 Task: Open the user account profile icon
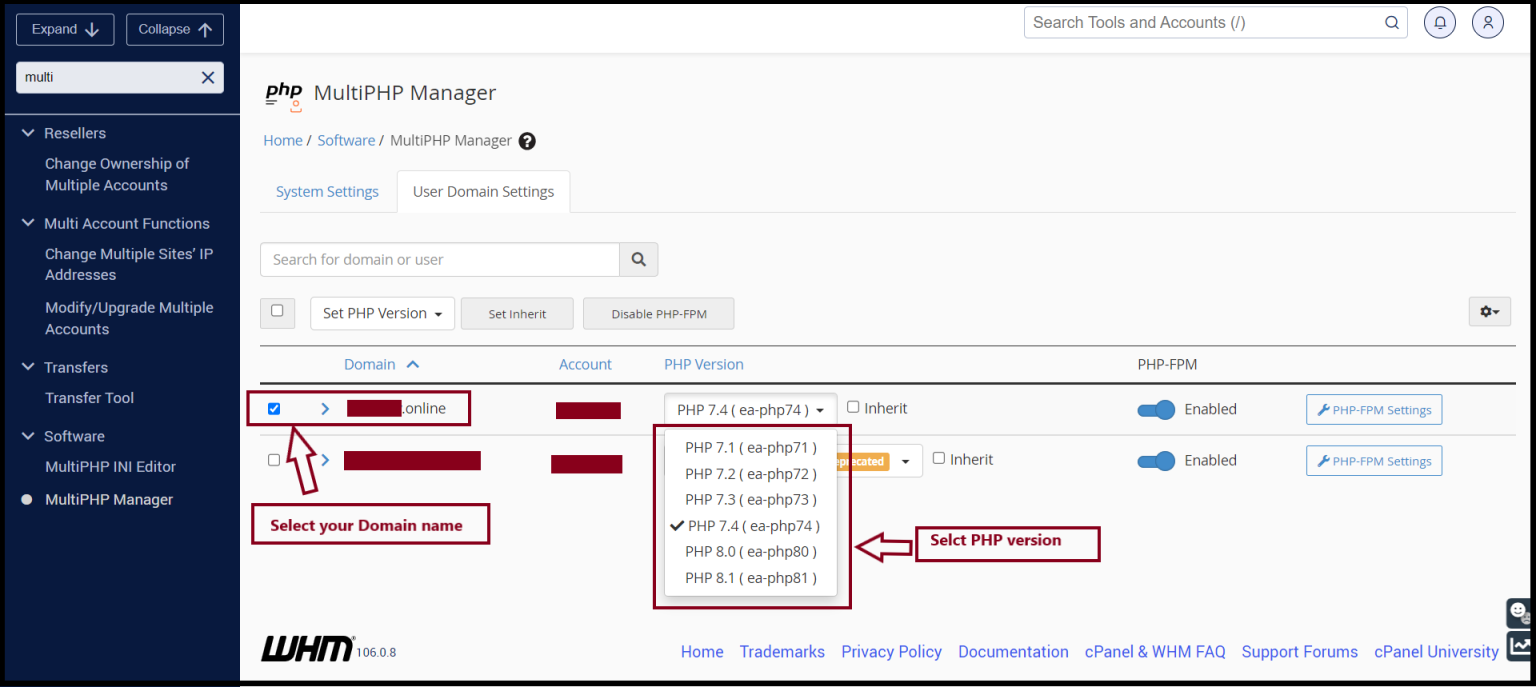pos(1487,22)
